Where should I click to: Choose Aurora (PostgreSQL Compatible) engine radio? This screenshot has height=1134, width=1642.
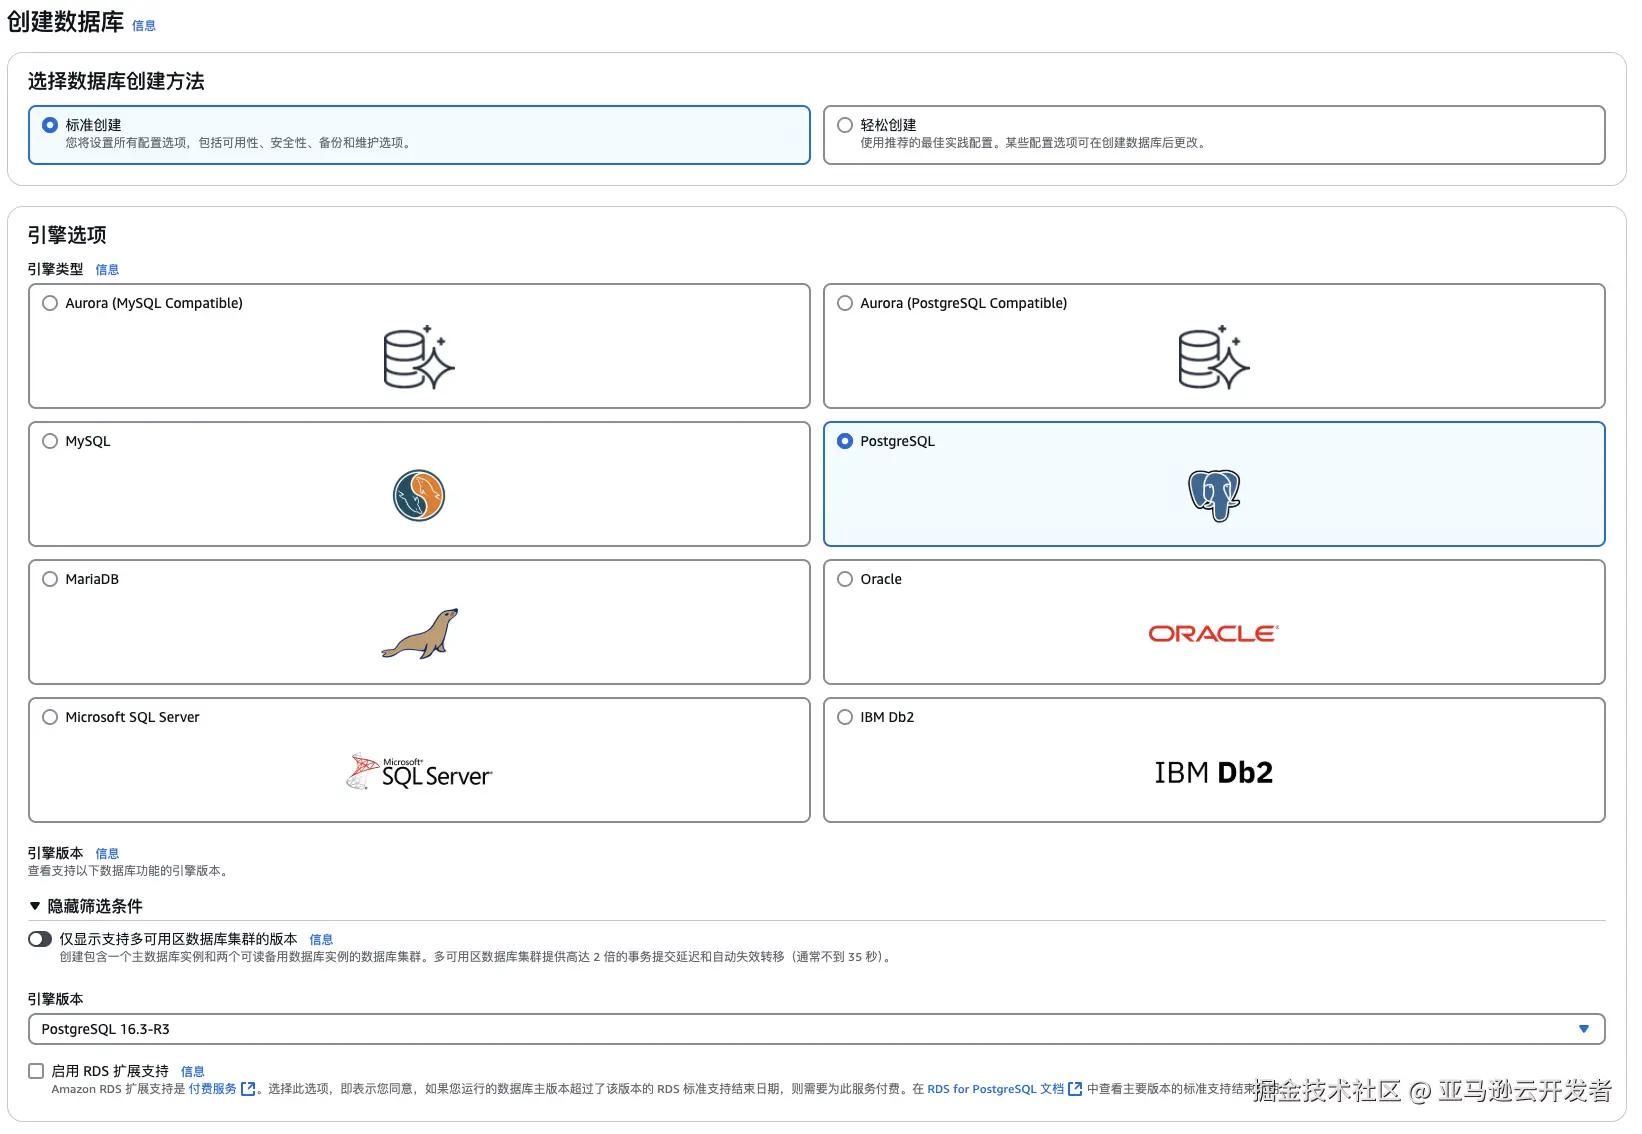click(x=845, y=303)
